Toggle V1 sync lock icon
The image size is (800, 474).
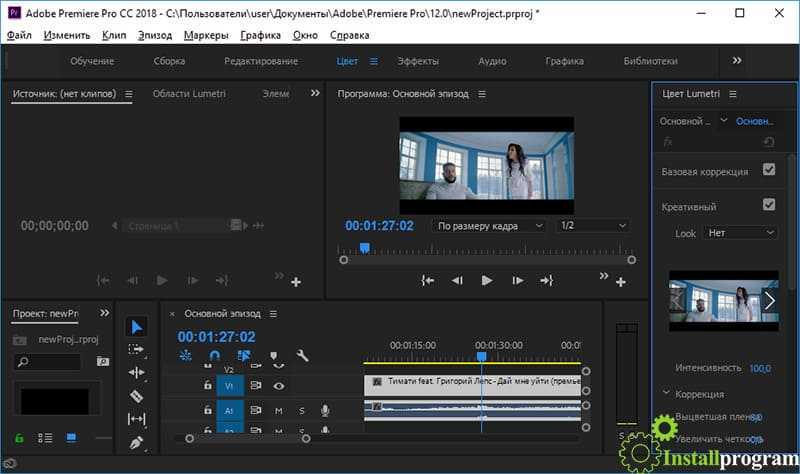click(x=256, y=386)
